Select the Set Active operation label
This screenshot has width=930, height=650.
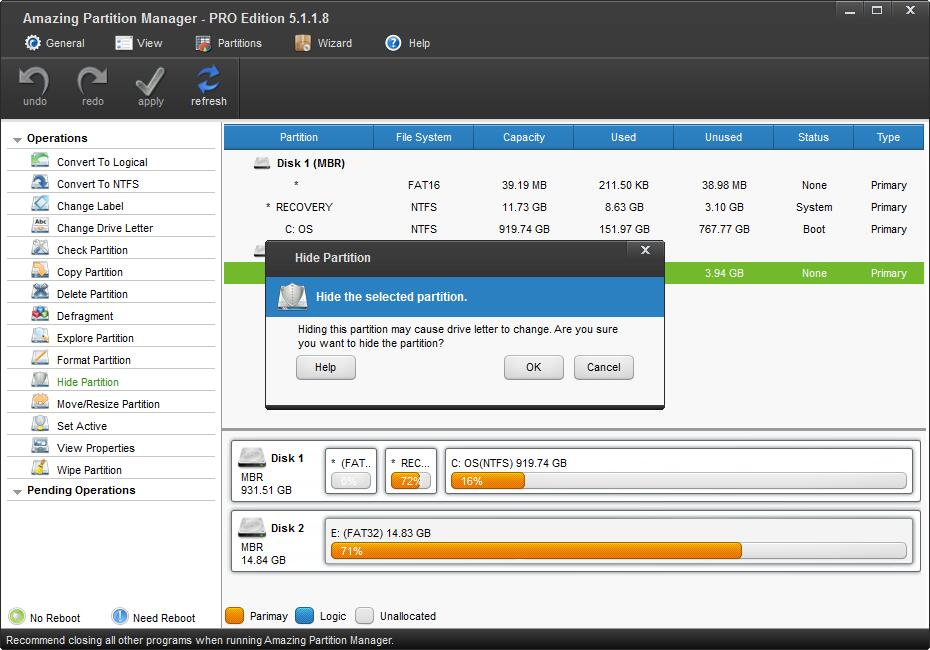click(82, 426)
